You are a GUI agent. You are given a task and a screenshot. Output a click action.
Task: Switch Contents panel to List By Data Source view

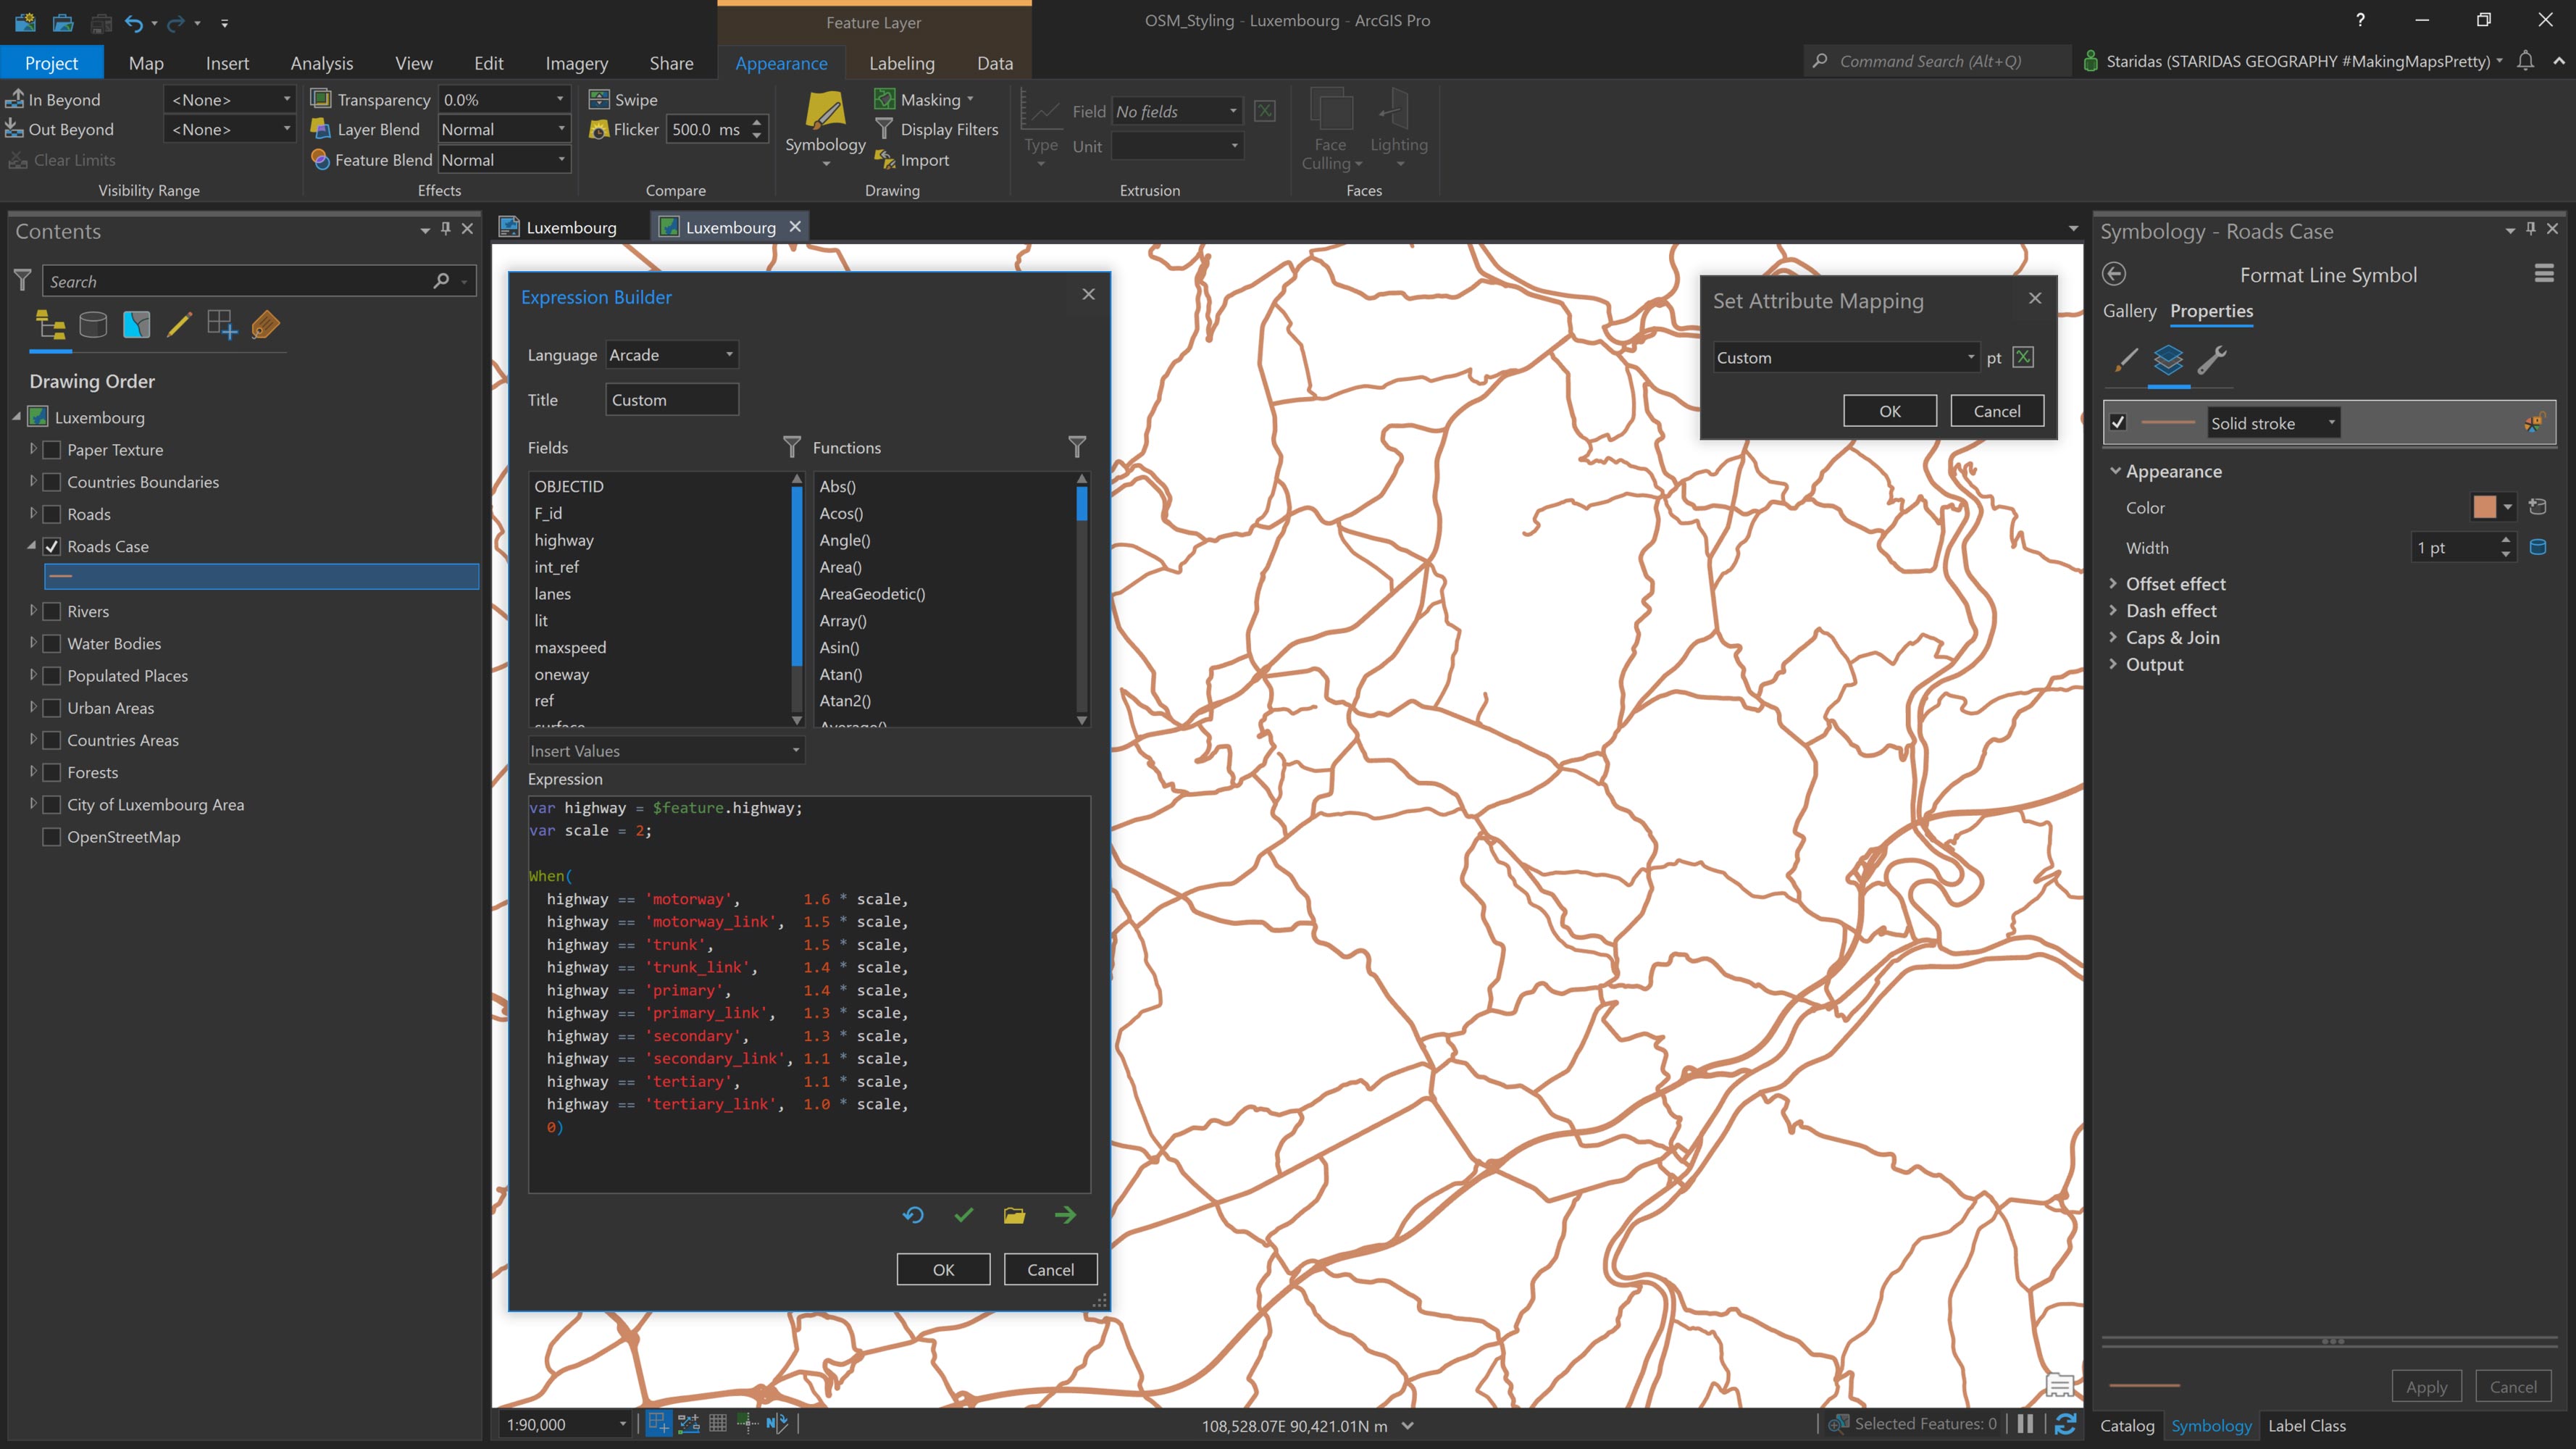tap(93, 324)
